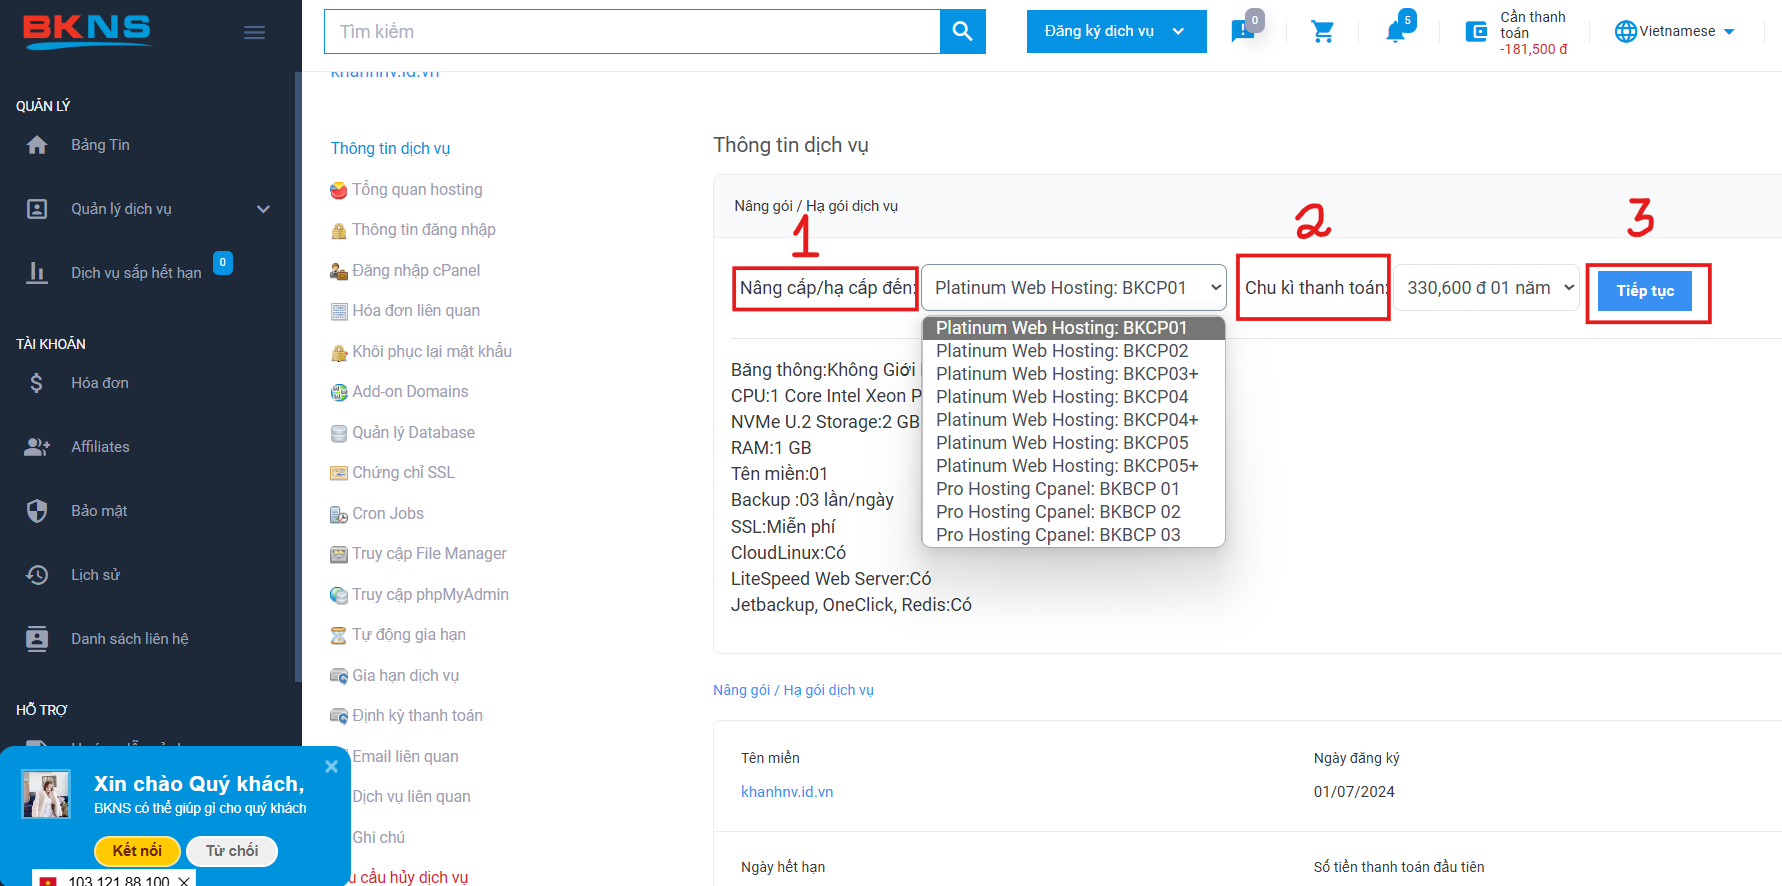This screenshot has width=1782, height=886.
Task: Focus the Tìm kiếm search field
Action: [x=632, y=31]
